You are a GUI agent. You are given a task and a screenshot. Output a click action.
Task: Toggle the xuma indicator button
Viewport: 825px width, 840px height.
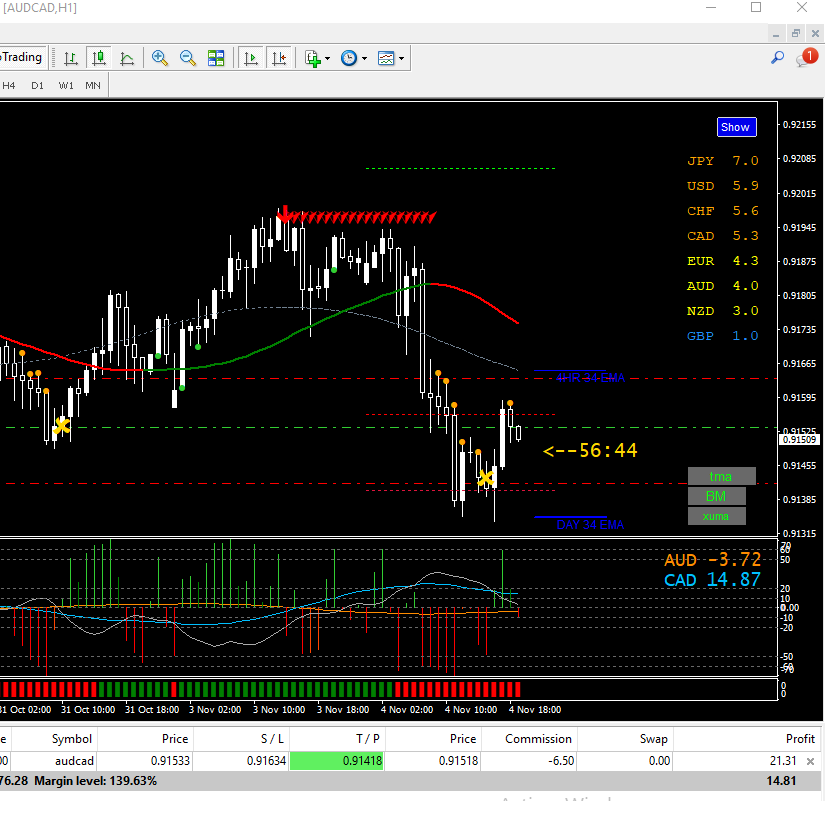pyautogui.click(x=716, y=516)
